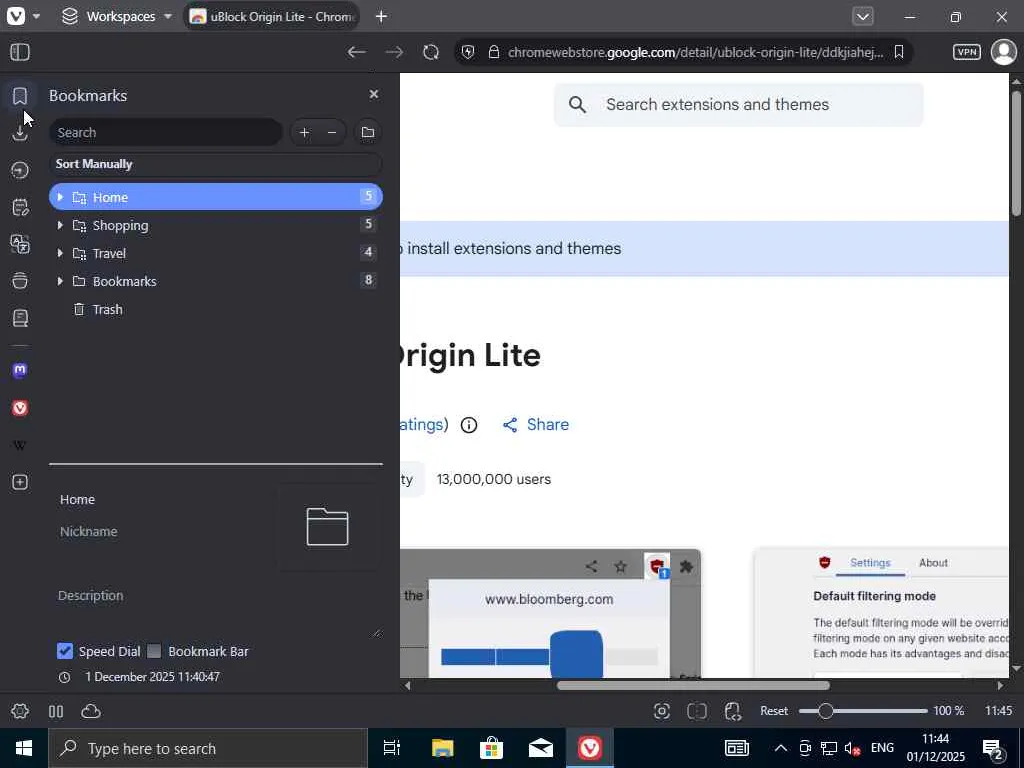Add a new bookmark with plus button

(304, 133)
